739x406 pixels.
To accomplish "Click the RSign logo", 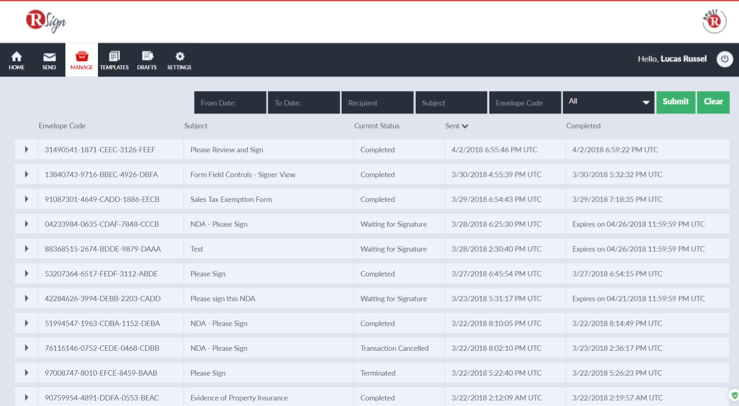I will (x=46, y=21).
